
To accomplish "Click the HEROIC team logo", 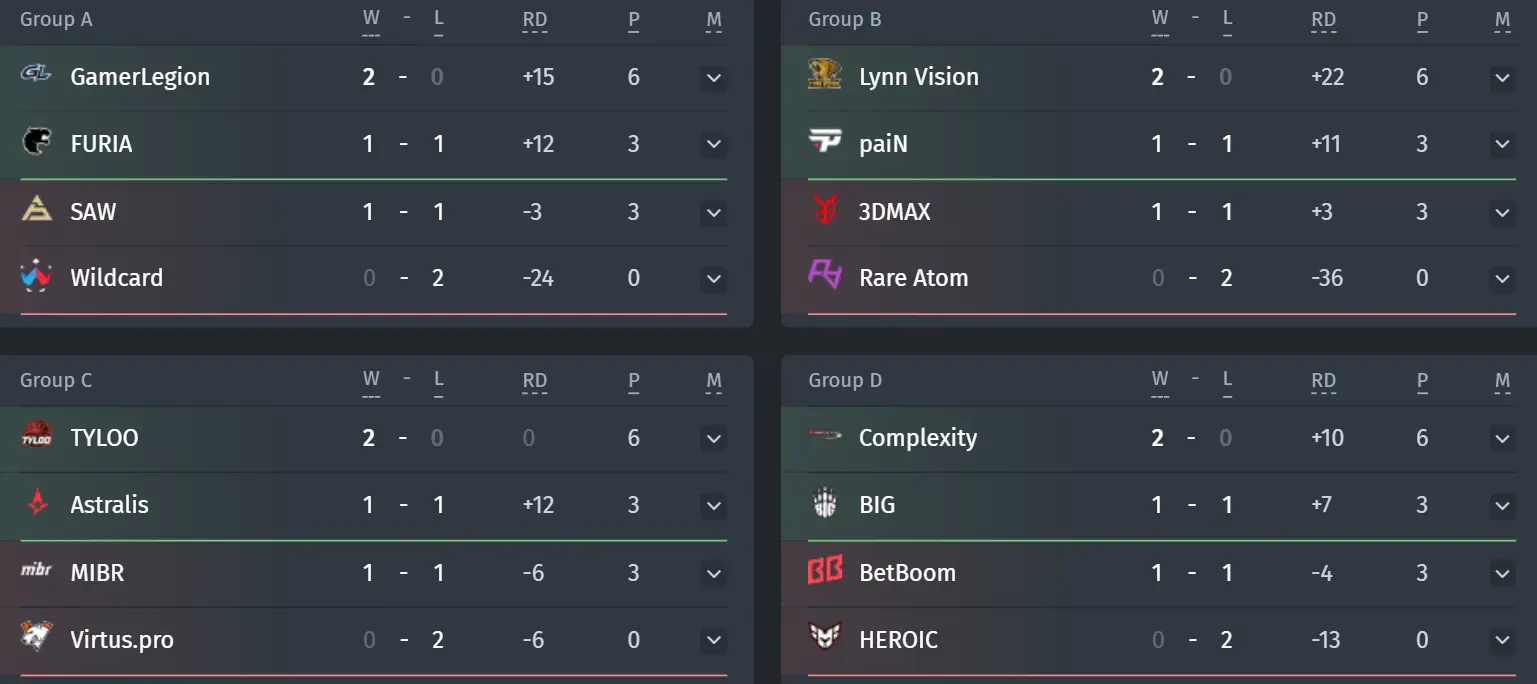I will pos(825,637).
